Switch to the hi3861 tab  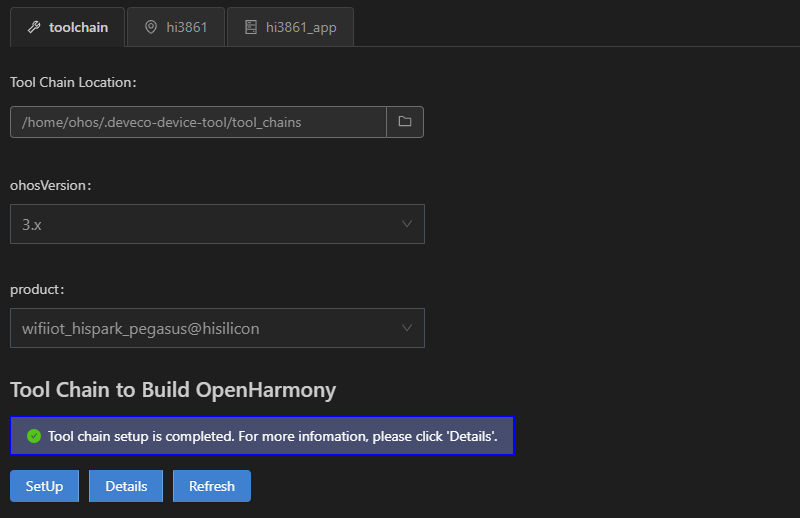176,27
